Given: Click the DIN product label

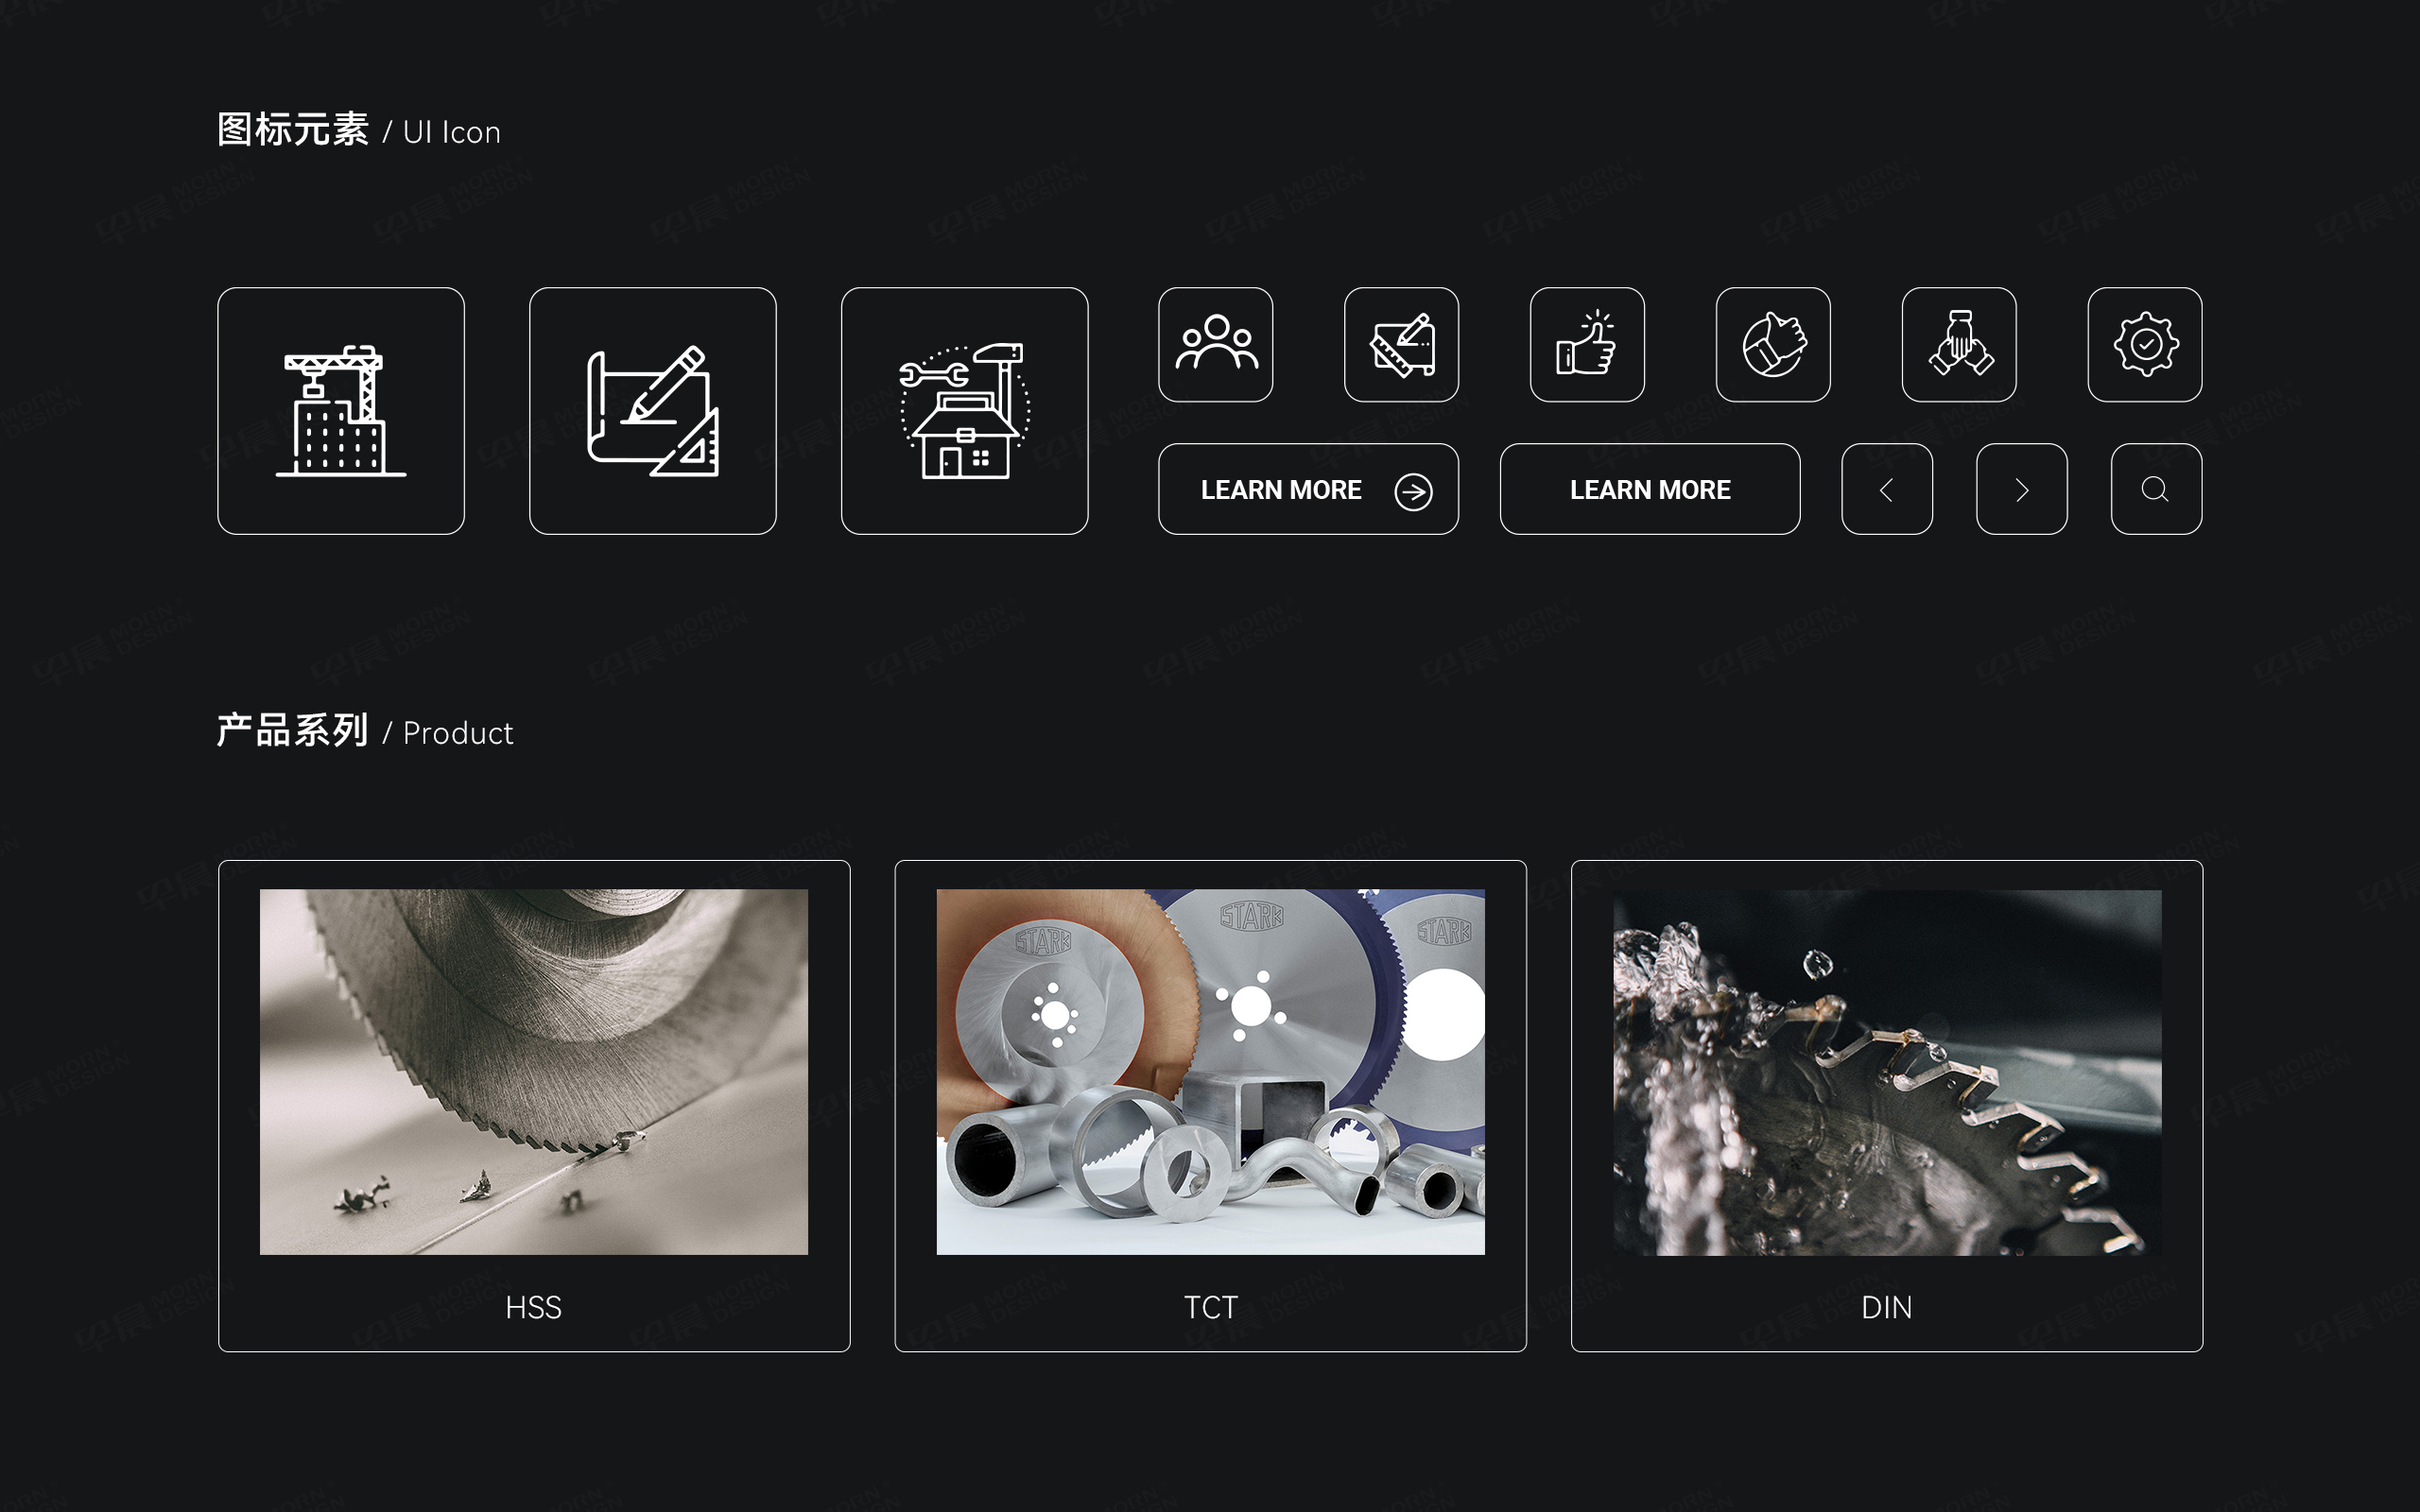Looking at the screenshot, I should tap(1886, 1307).
